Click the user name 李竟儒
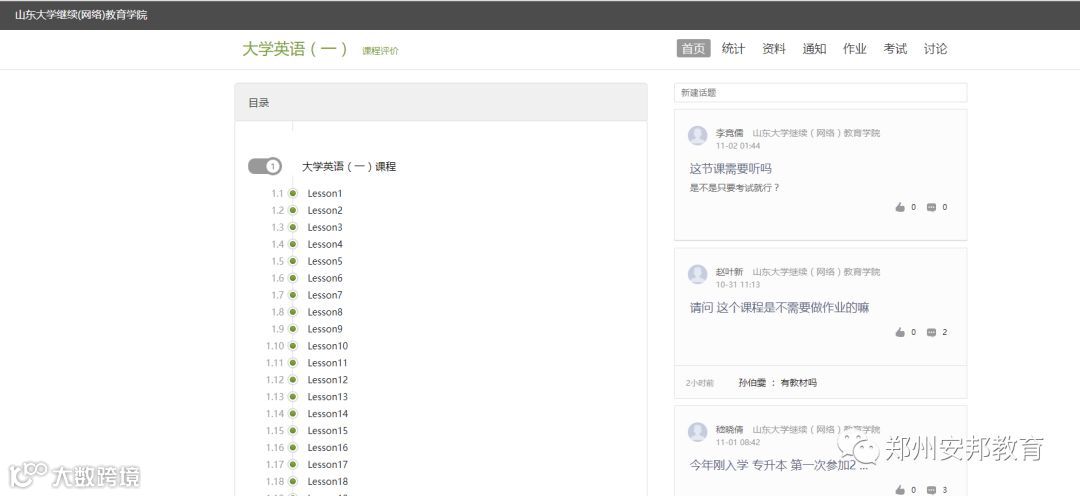This screenshot has height=496, width=1080. coord(729,133)
